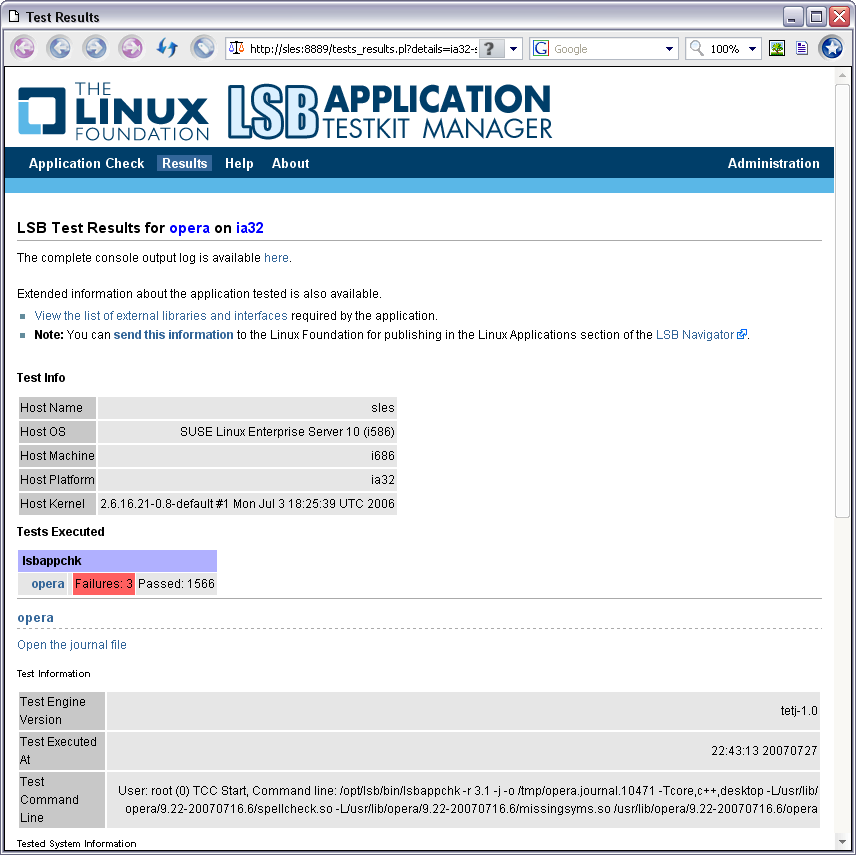Click the opera section heading link
This screenshot has width=856, height=855.
point(35,618)
